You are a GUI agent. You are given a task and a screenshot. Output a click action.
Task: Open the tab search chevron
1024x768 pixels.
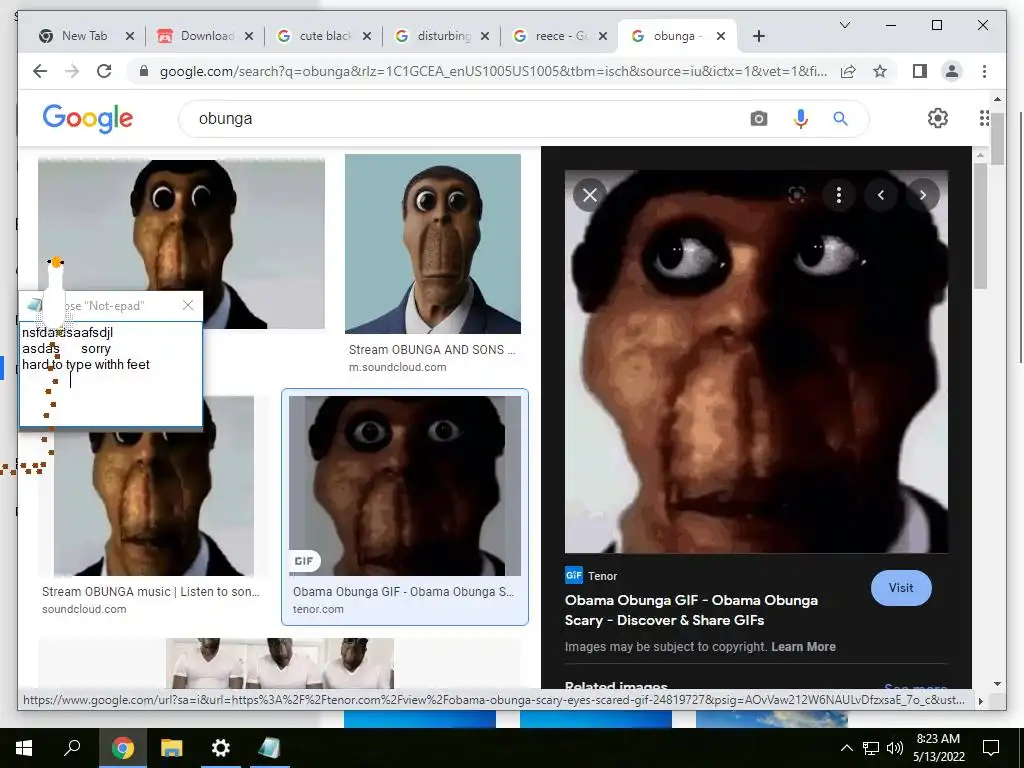844,25
